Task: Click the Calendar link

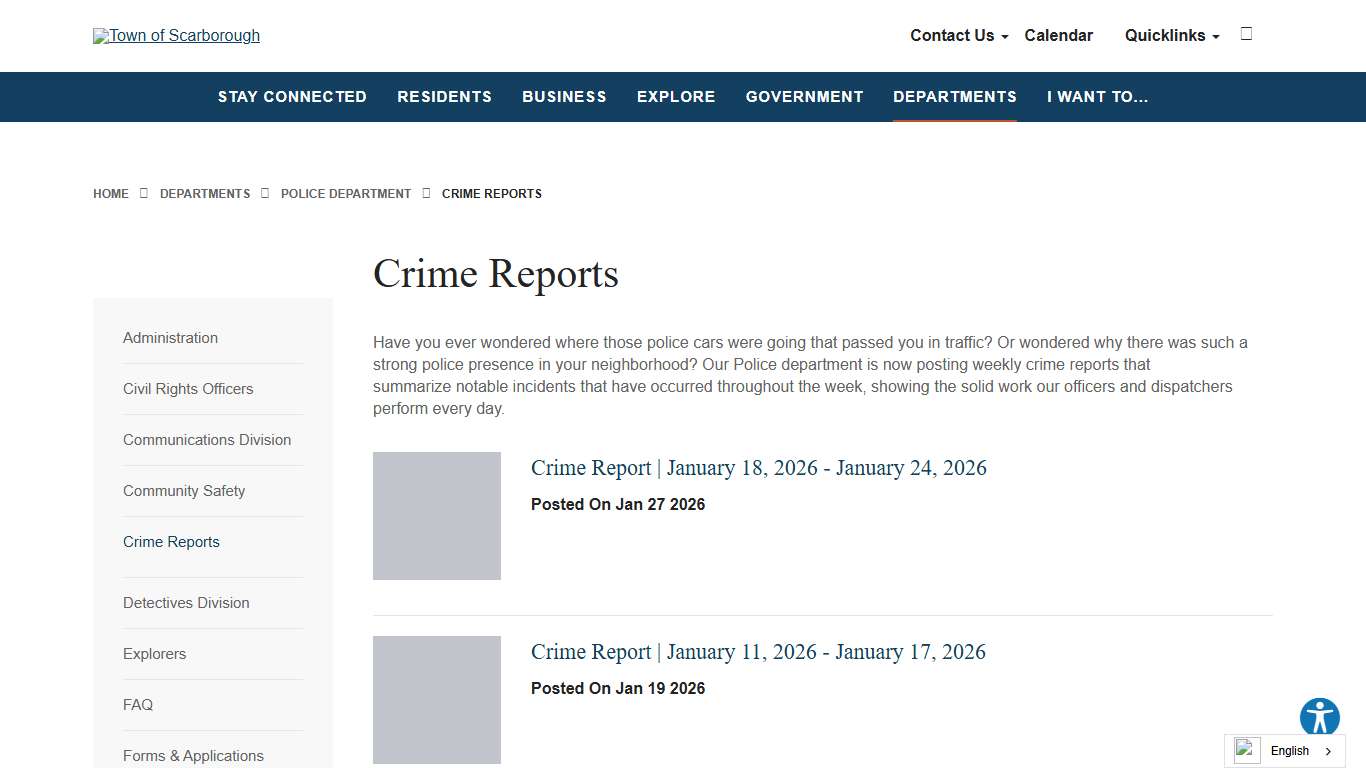Action: [x=1058, y=35]
